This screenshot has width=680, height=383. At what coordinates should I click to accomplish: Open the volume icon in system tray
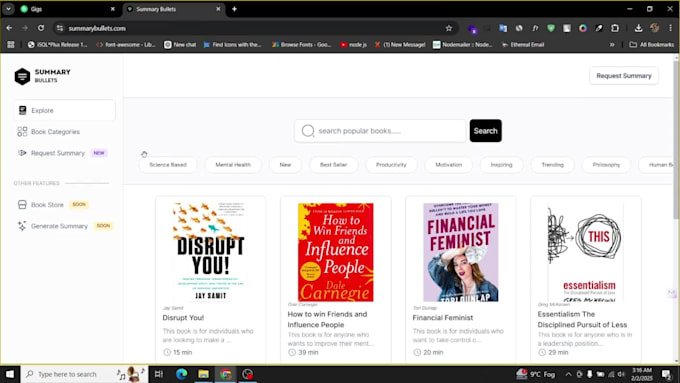(621, 374)
